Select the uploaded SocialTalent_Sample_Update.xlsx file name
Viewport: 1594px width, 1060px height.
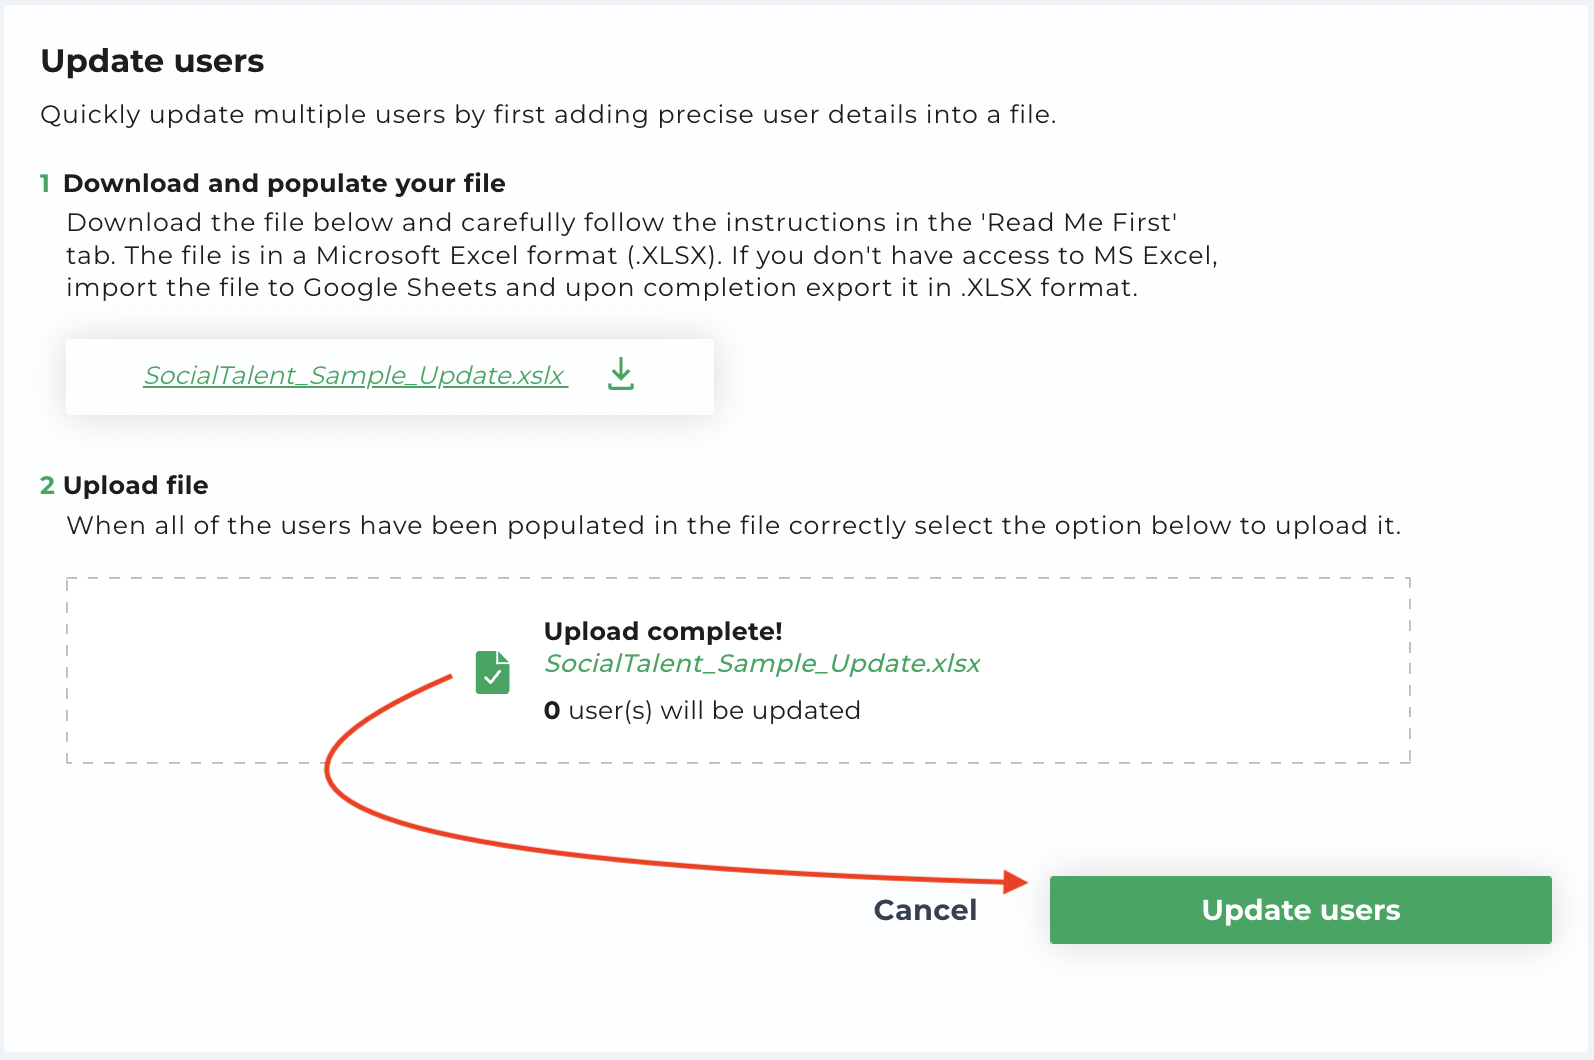point(762,663)
